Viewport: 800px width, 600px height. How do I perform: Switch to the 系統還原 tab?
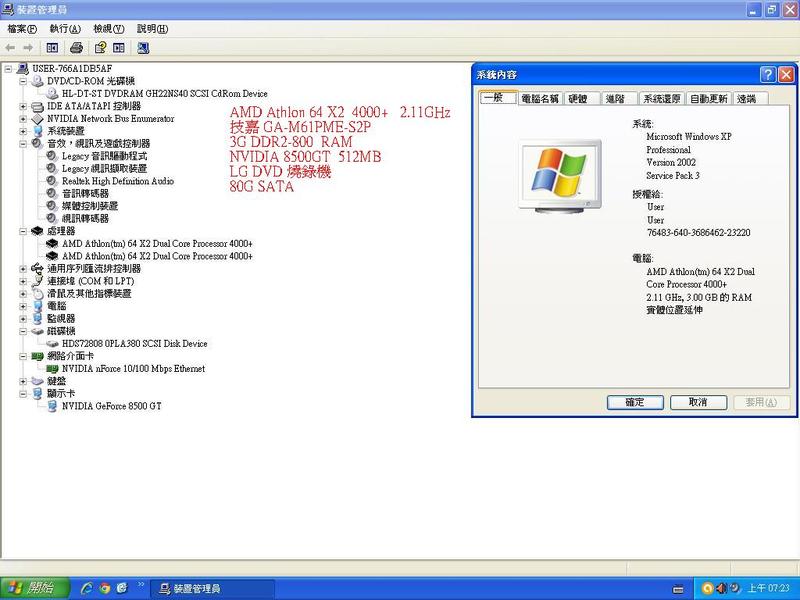[662, 99]
